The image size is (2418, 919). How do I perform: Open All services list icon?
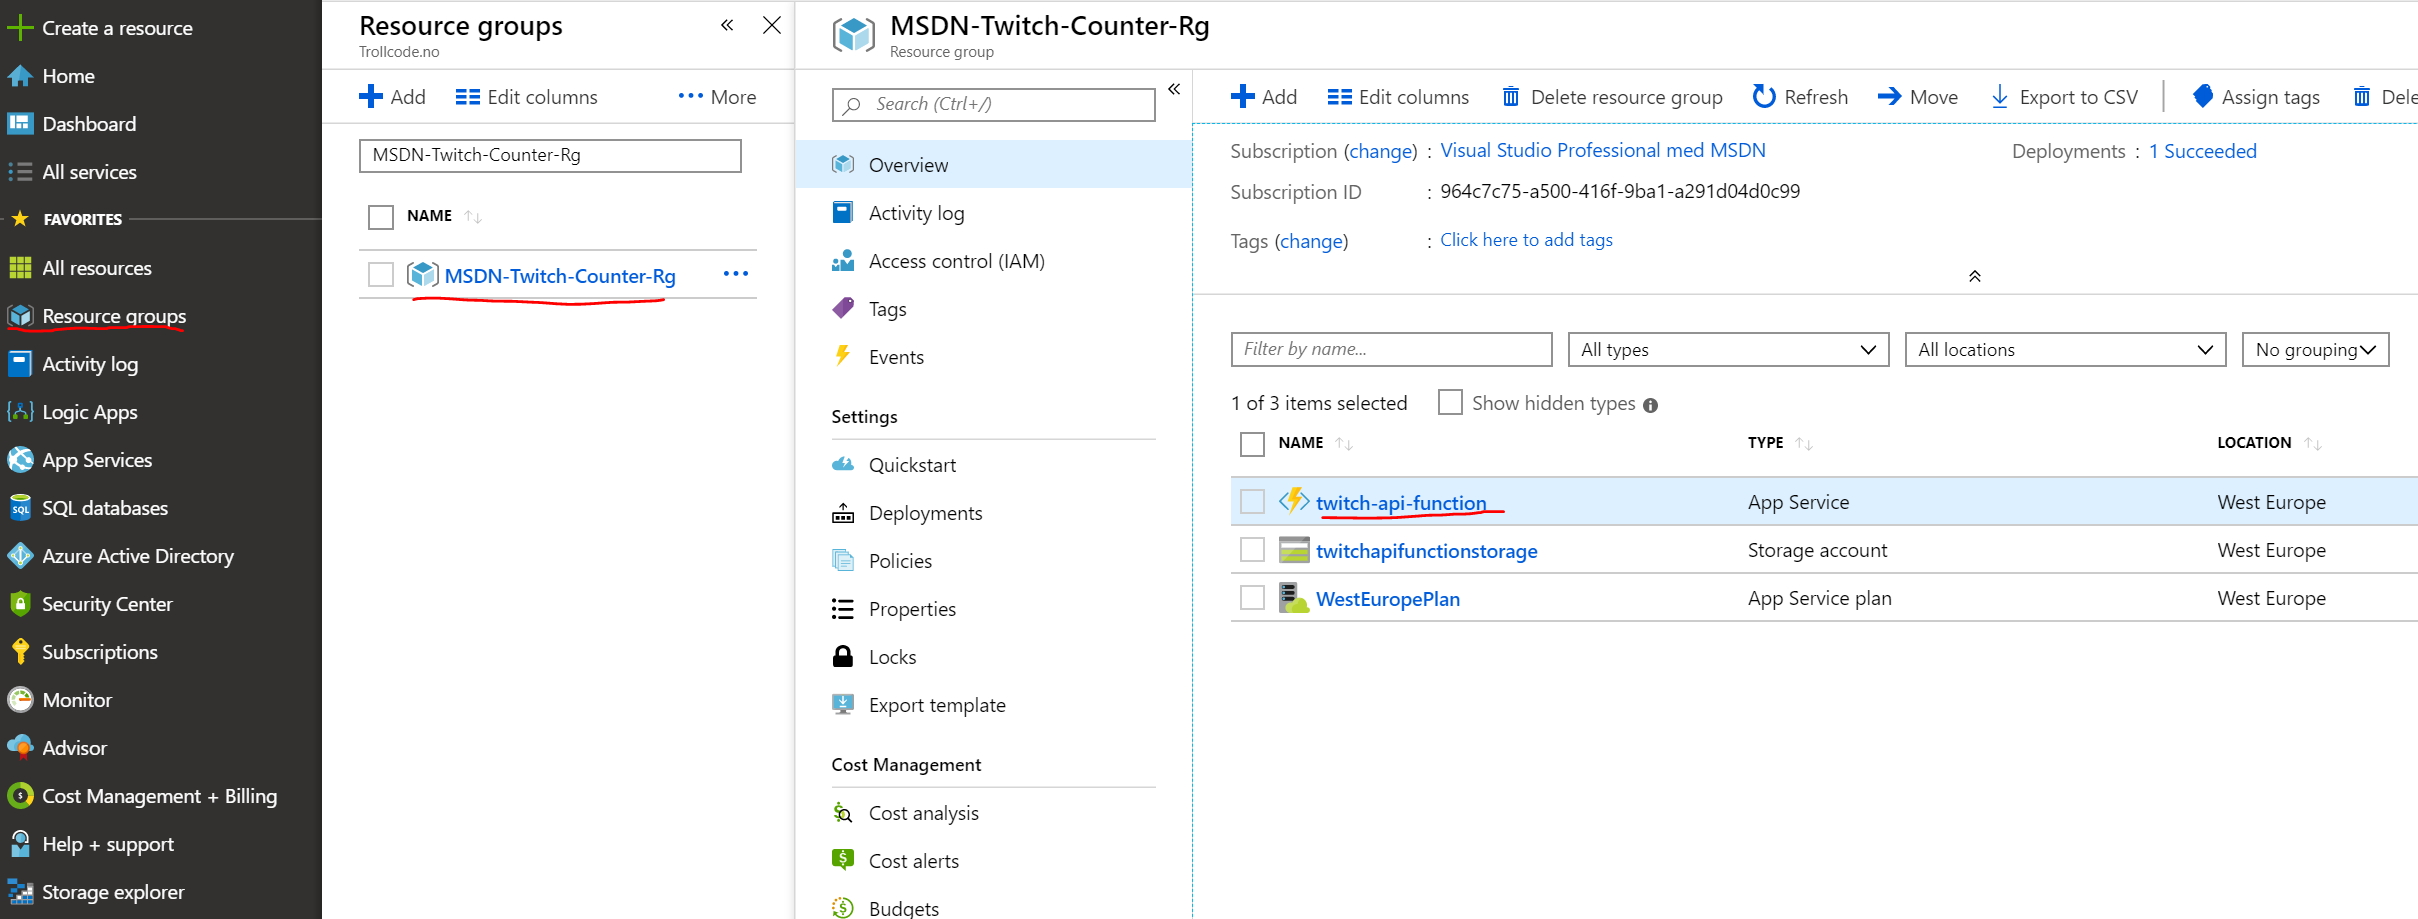(x=20, y=172)
